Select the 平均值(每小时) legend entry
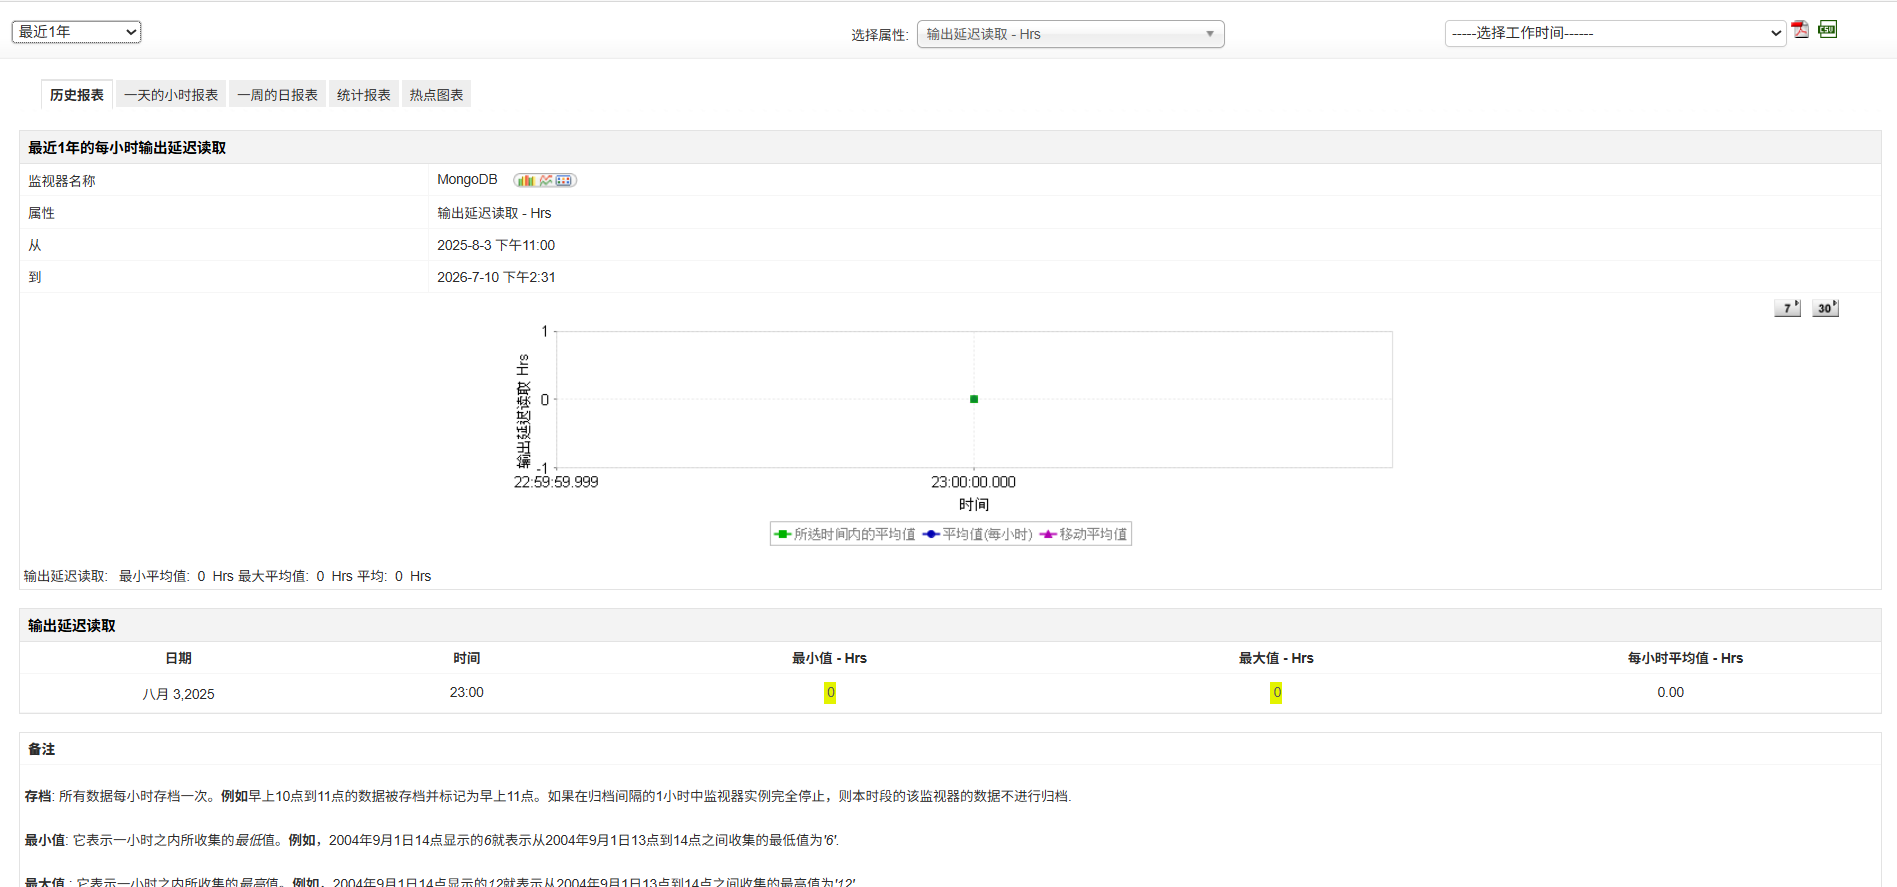 [x=977, y=534]
